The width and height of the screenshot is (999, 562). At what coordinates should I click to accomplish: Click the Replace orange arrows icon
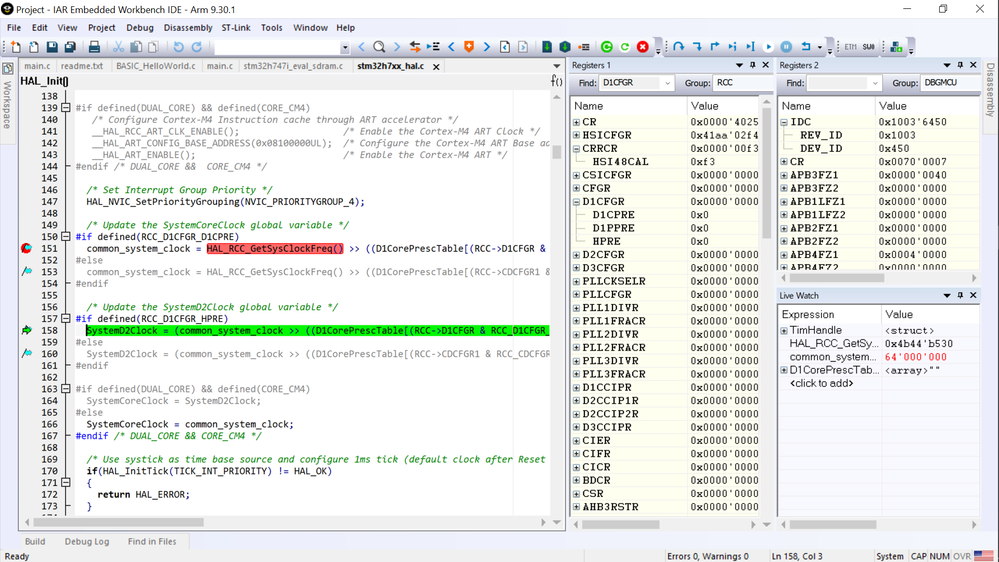[415, 47]
